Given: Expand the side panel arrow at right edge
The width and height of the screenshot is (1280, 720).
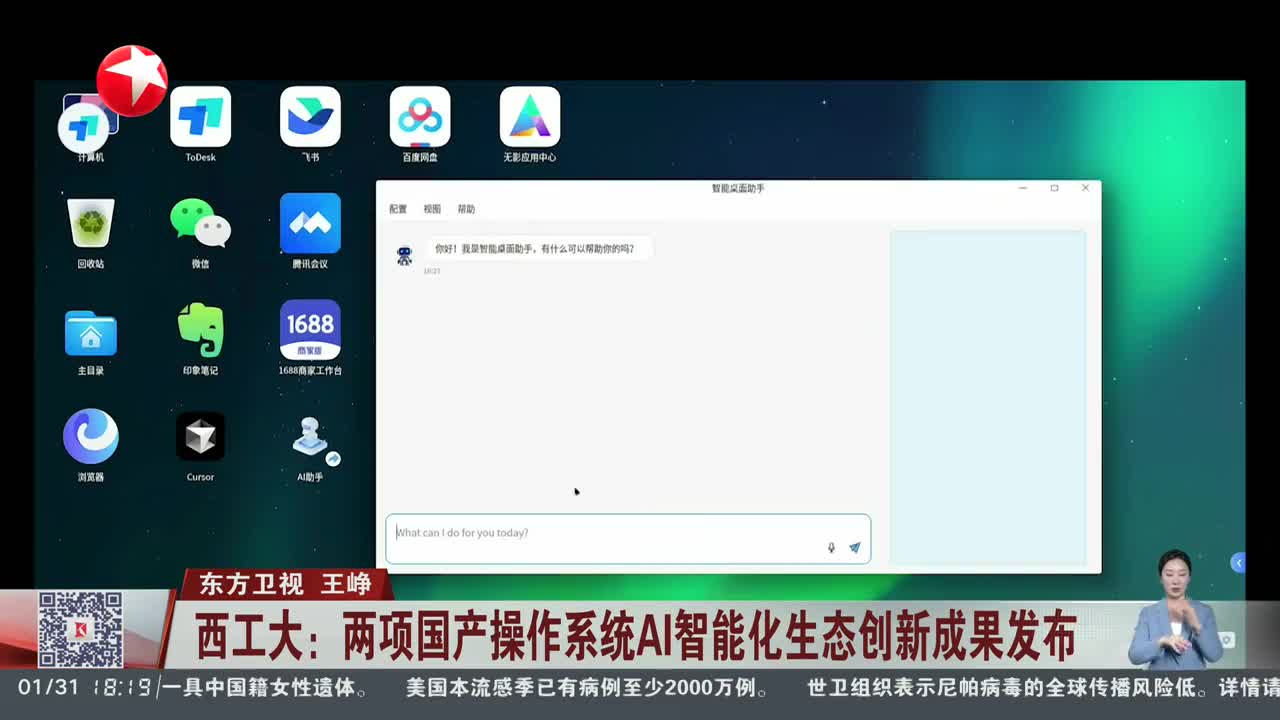Looking at the screenshot, I should coord(1238,563).
